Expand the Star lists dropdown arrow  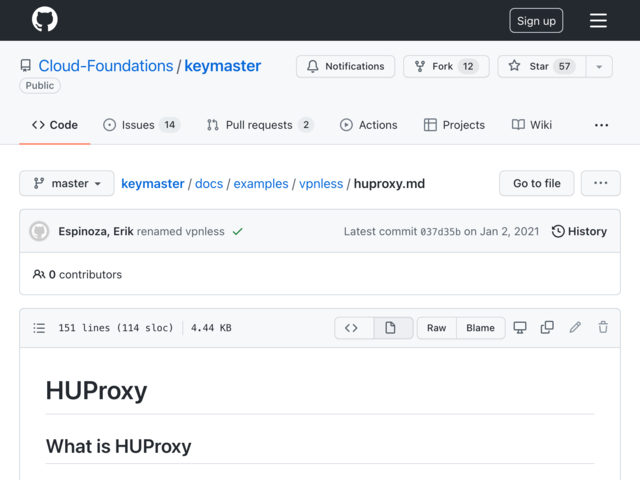[x=599, y=66]
